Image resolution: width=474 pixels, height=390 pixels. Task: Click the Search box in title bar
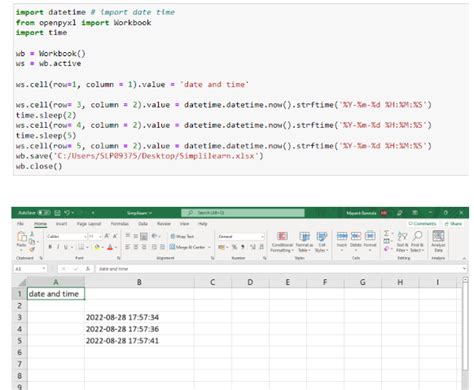243,213
